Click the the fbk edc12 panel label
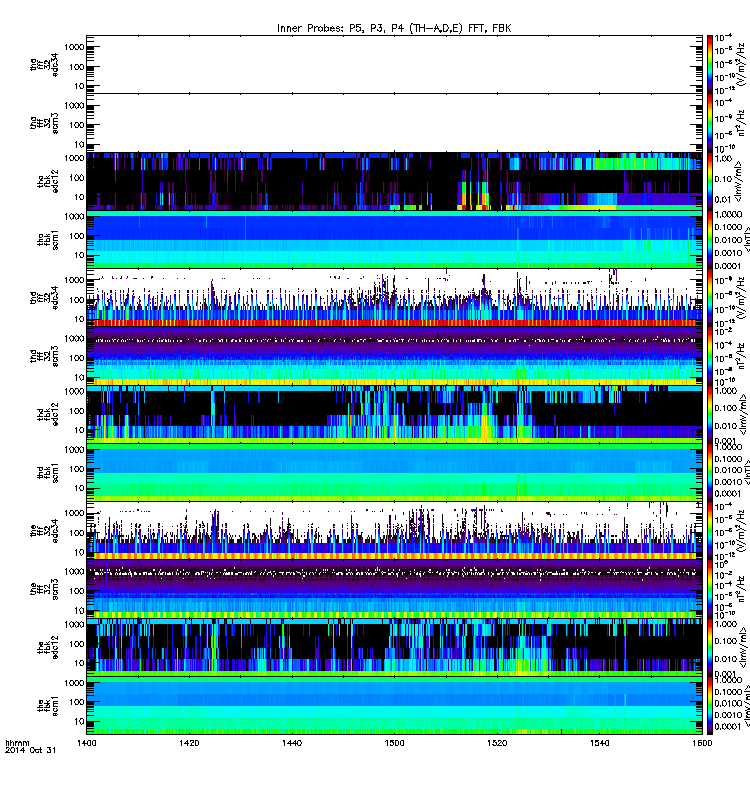Screen dimensions: 750x800 pyautogui.click(x=48, y=648)
